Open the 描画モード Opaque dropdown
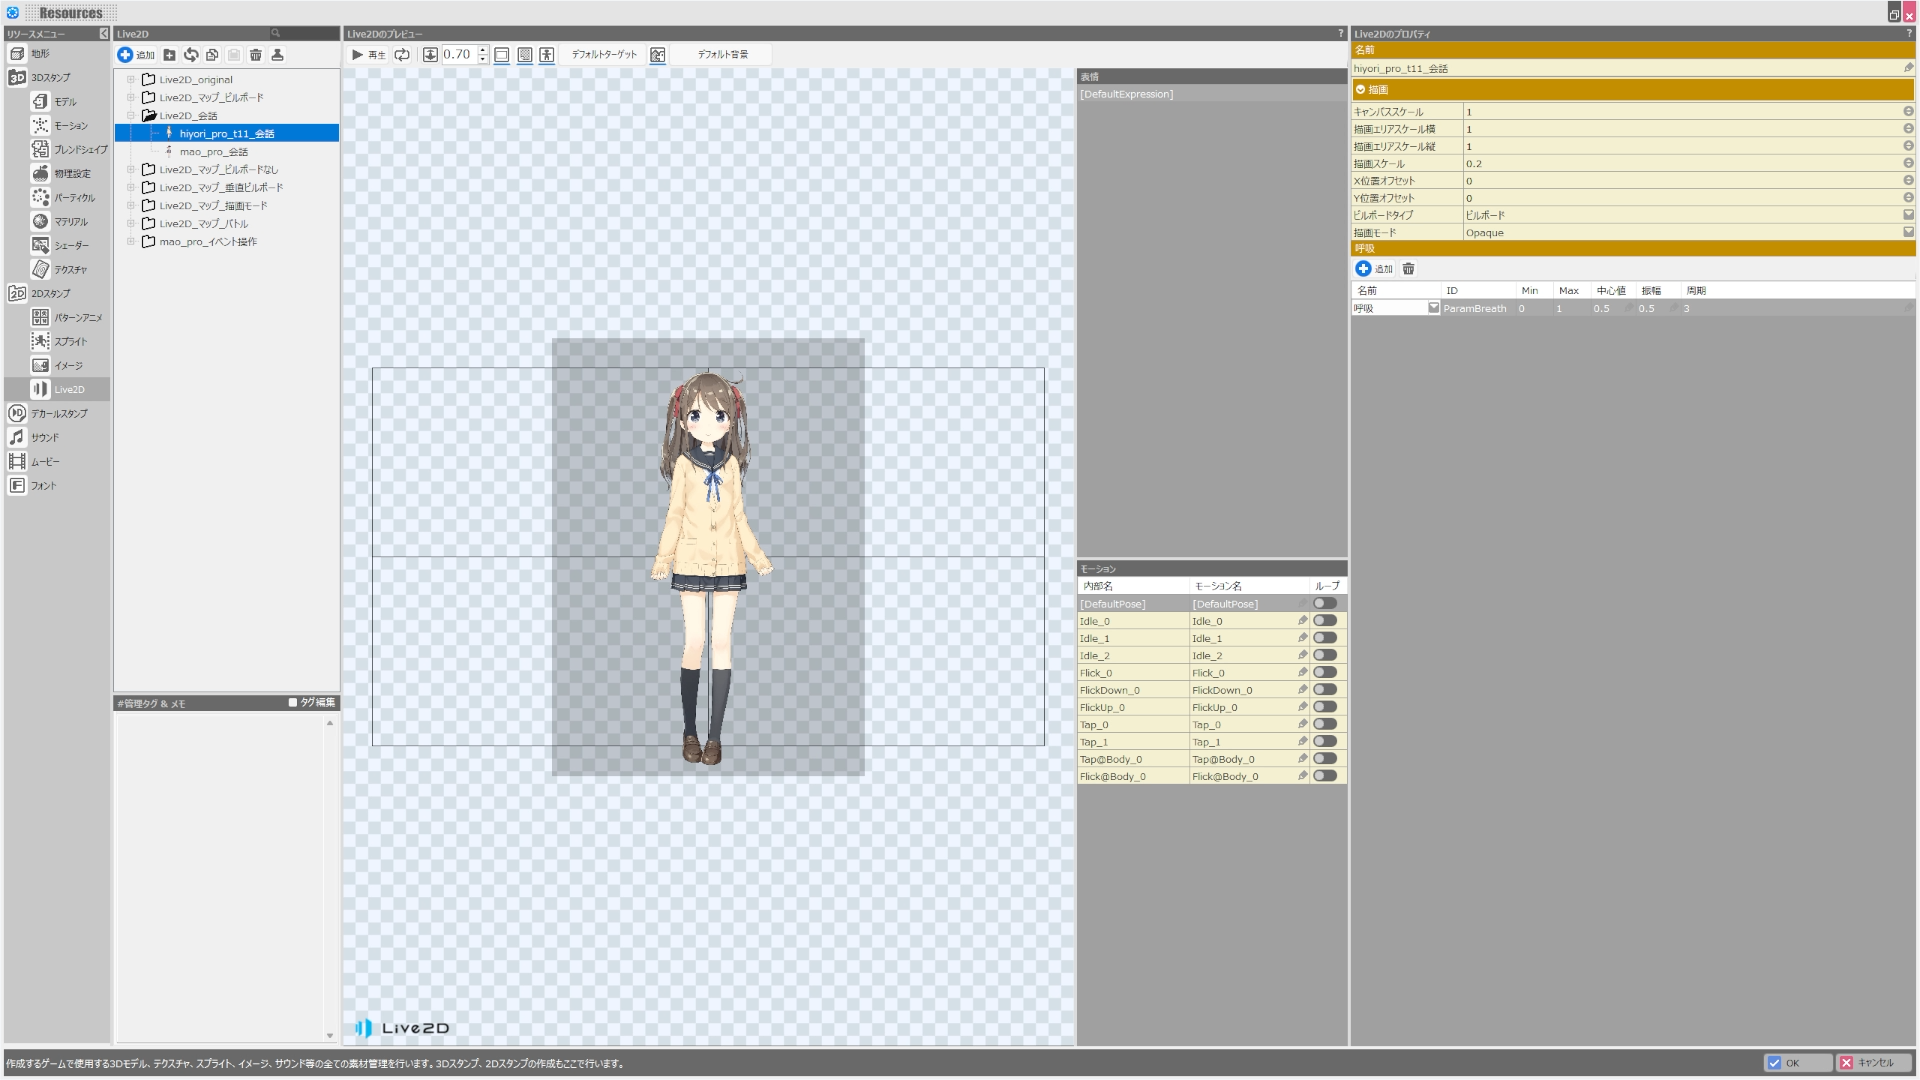Image resolution: width=1920 pixels, height=1080 pixels. coord(1908,232)
